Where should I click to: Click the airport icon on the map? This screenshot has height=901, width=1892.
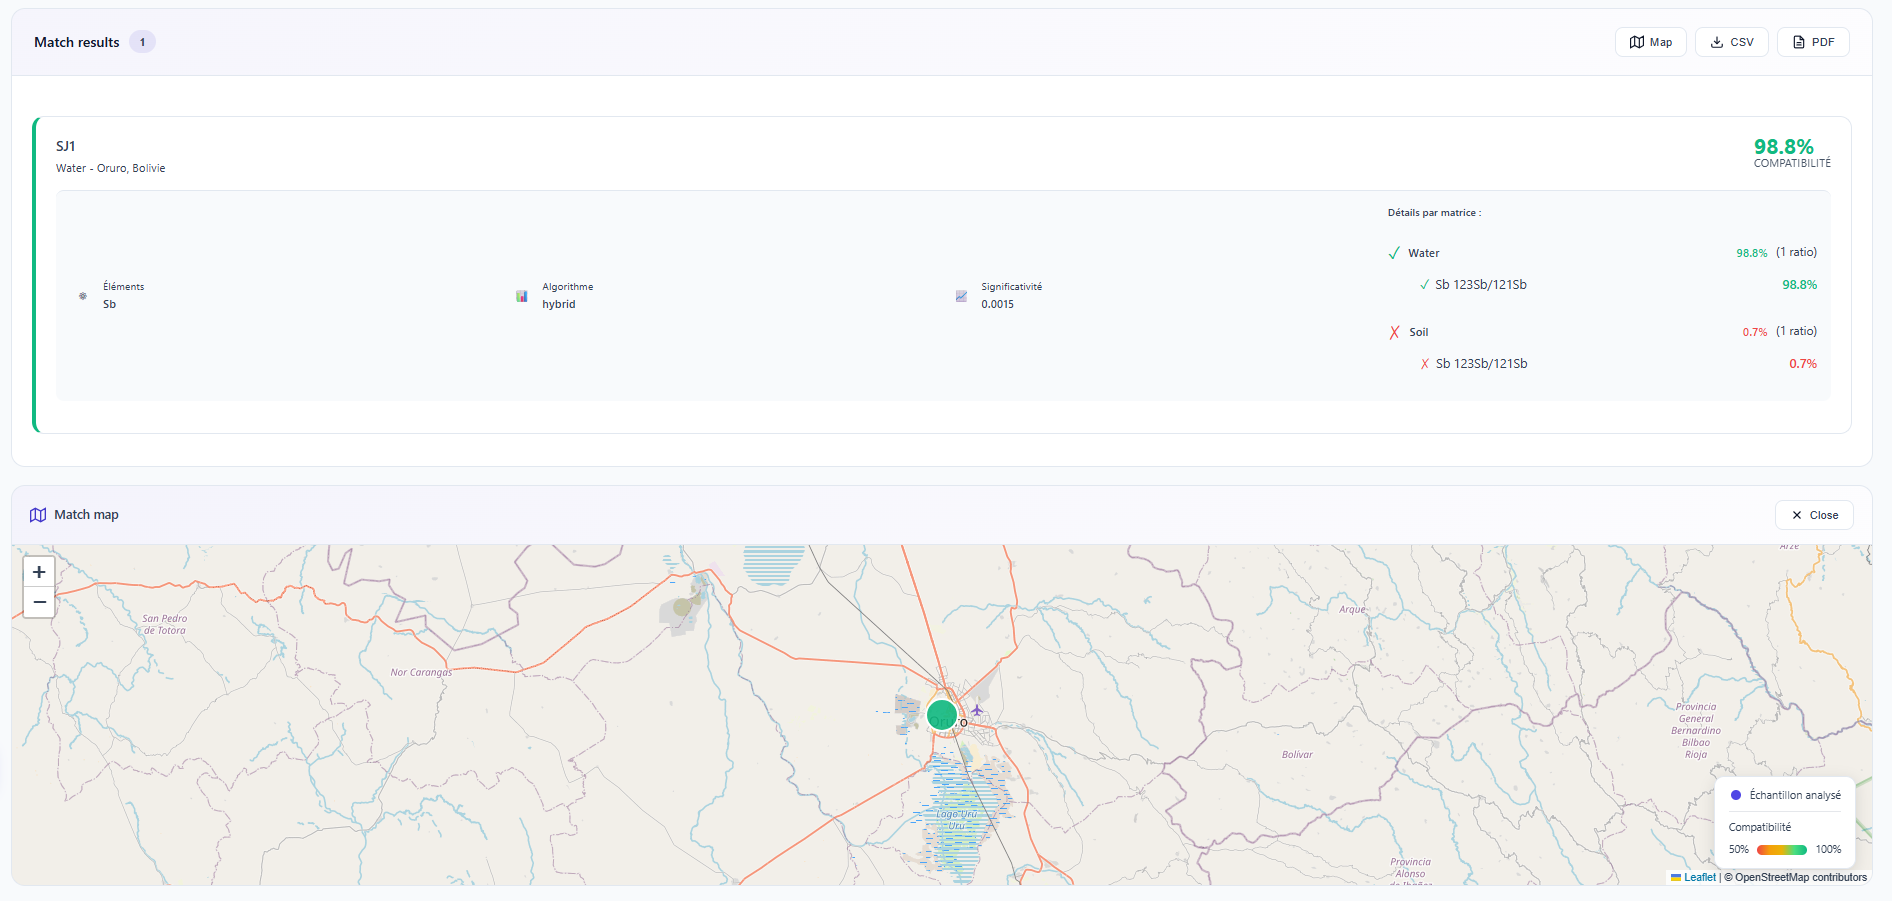[977, 710]
